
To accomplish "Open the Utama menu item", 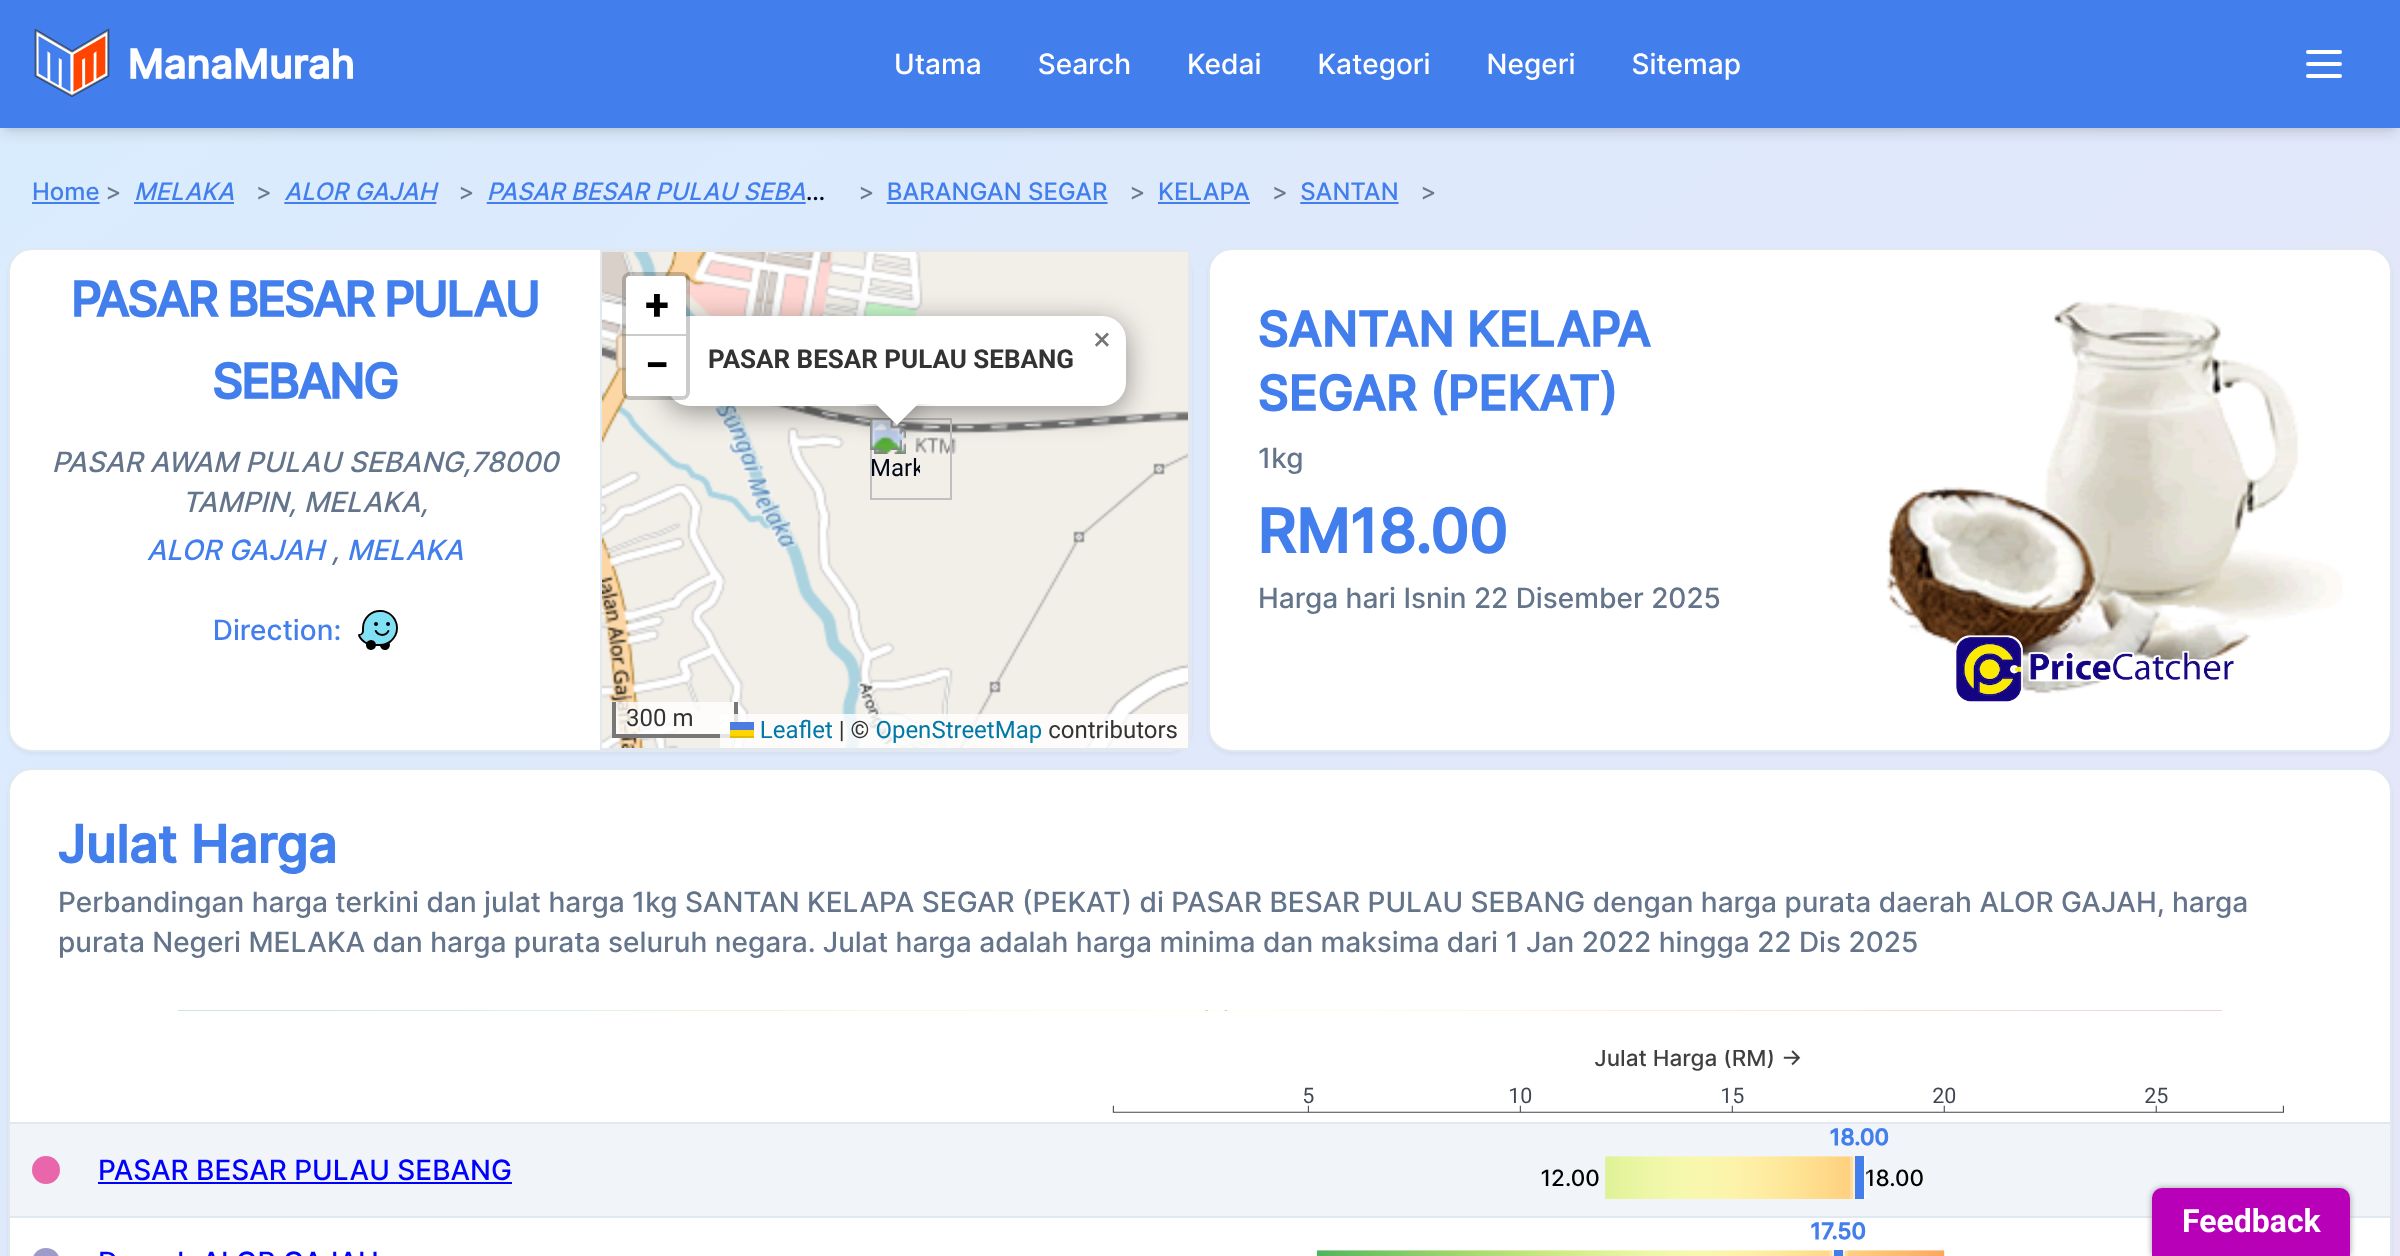I will point(937,64).
